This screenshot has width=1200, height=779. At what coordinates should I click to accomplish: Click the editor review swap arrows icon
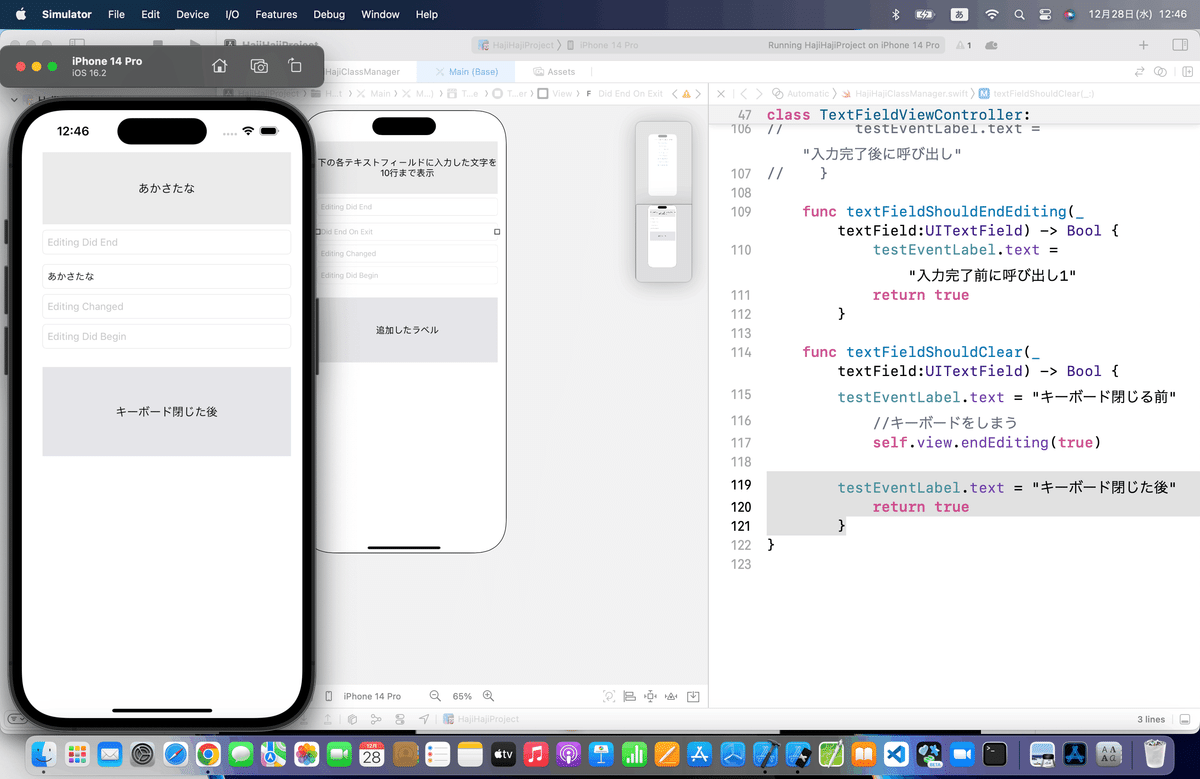(1138, 72)
